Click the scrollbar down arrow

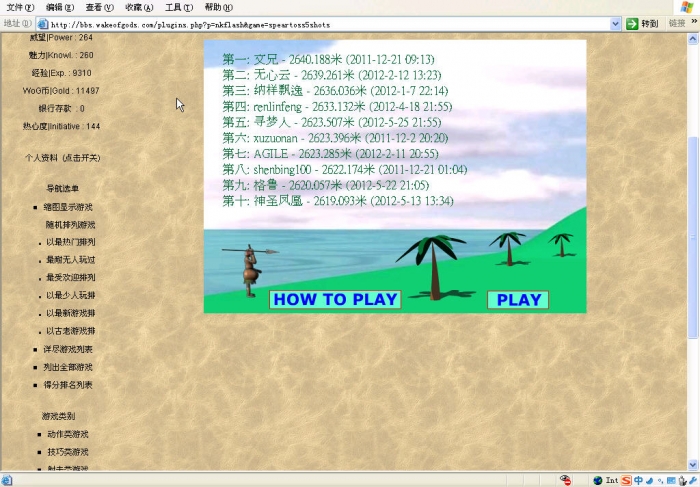pos(692,465)
